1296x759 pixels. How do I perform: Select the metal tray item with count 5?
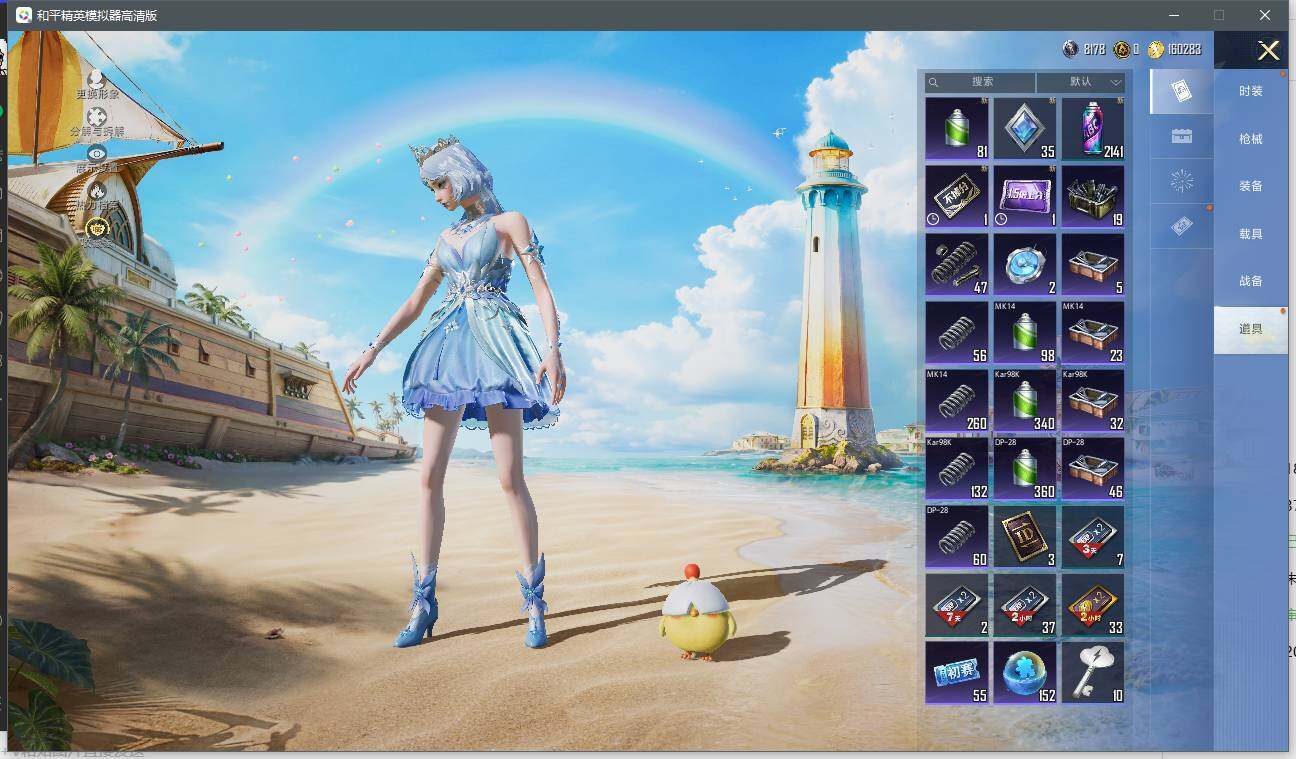click(x=1093, y=265)
